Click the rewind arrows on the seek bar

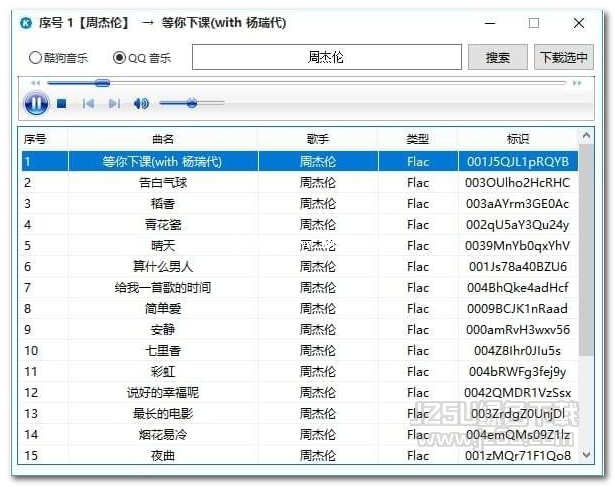click(36, 83)
